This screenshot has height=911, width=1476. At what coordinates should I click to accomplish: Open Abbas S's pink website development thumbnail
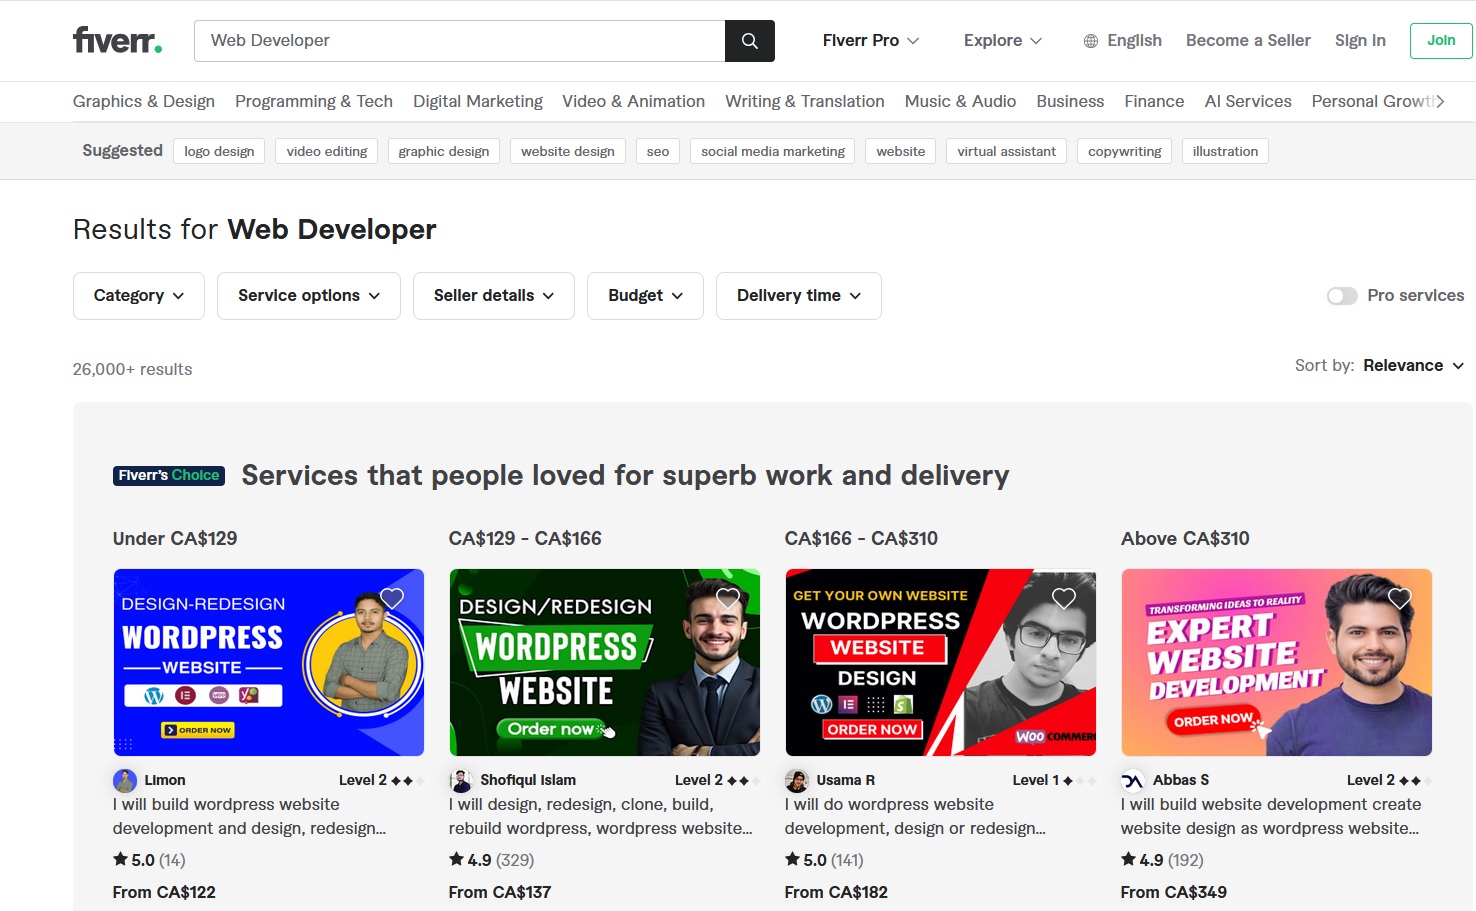pos(1276,662)
